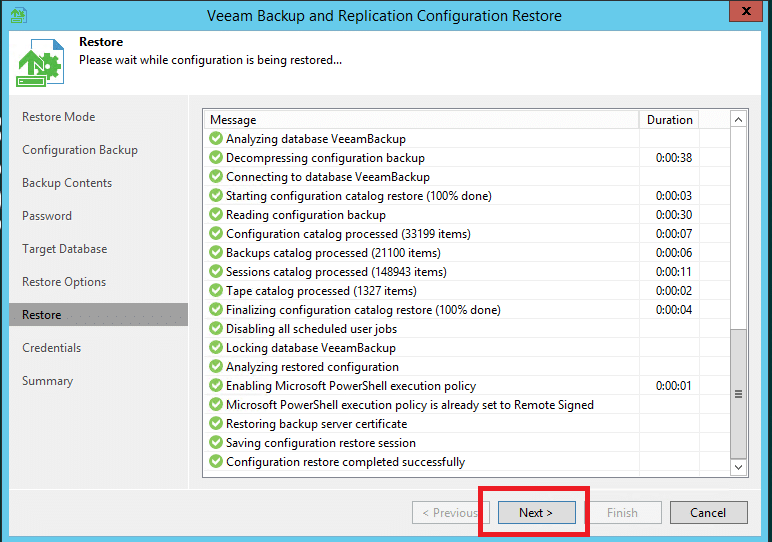Select the 'Analyzing database VeeamBackup' message text
Image resolution: width=772 pixels, height=542 pixels.
316,139
